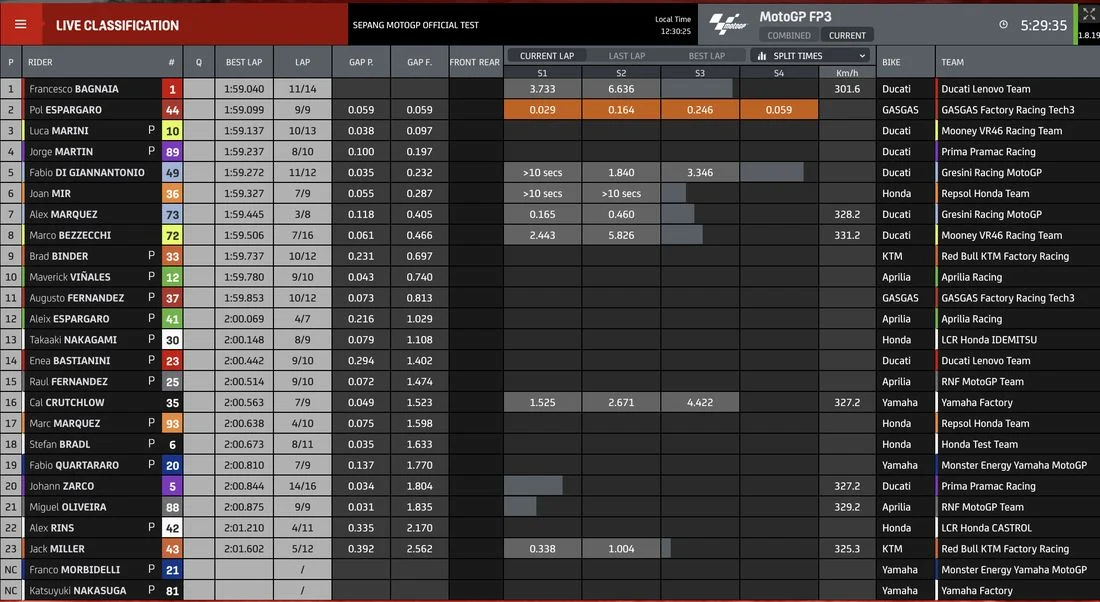1100x602 pixels.
Task: Click the S1 sector header
Action: [542, 73]
